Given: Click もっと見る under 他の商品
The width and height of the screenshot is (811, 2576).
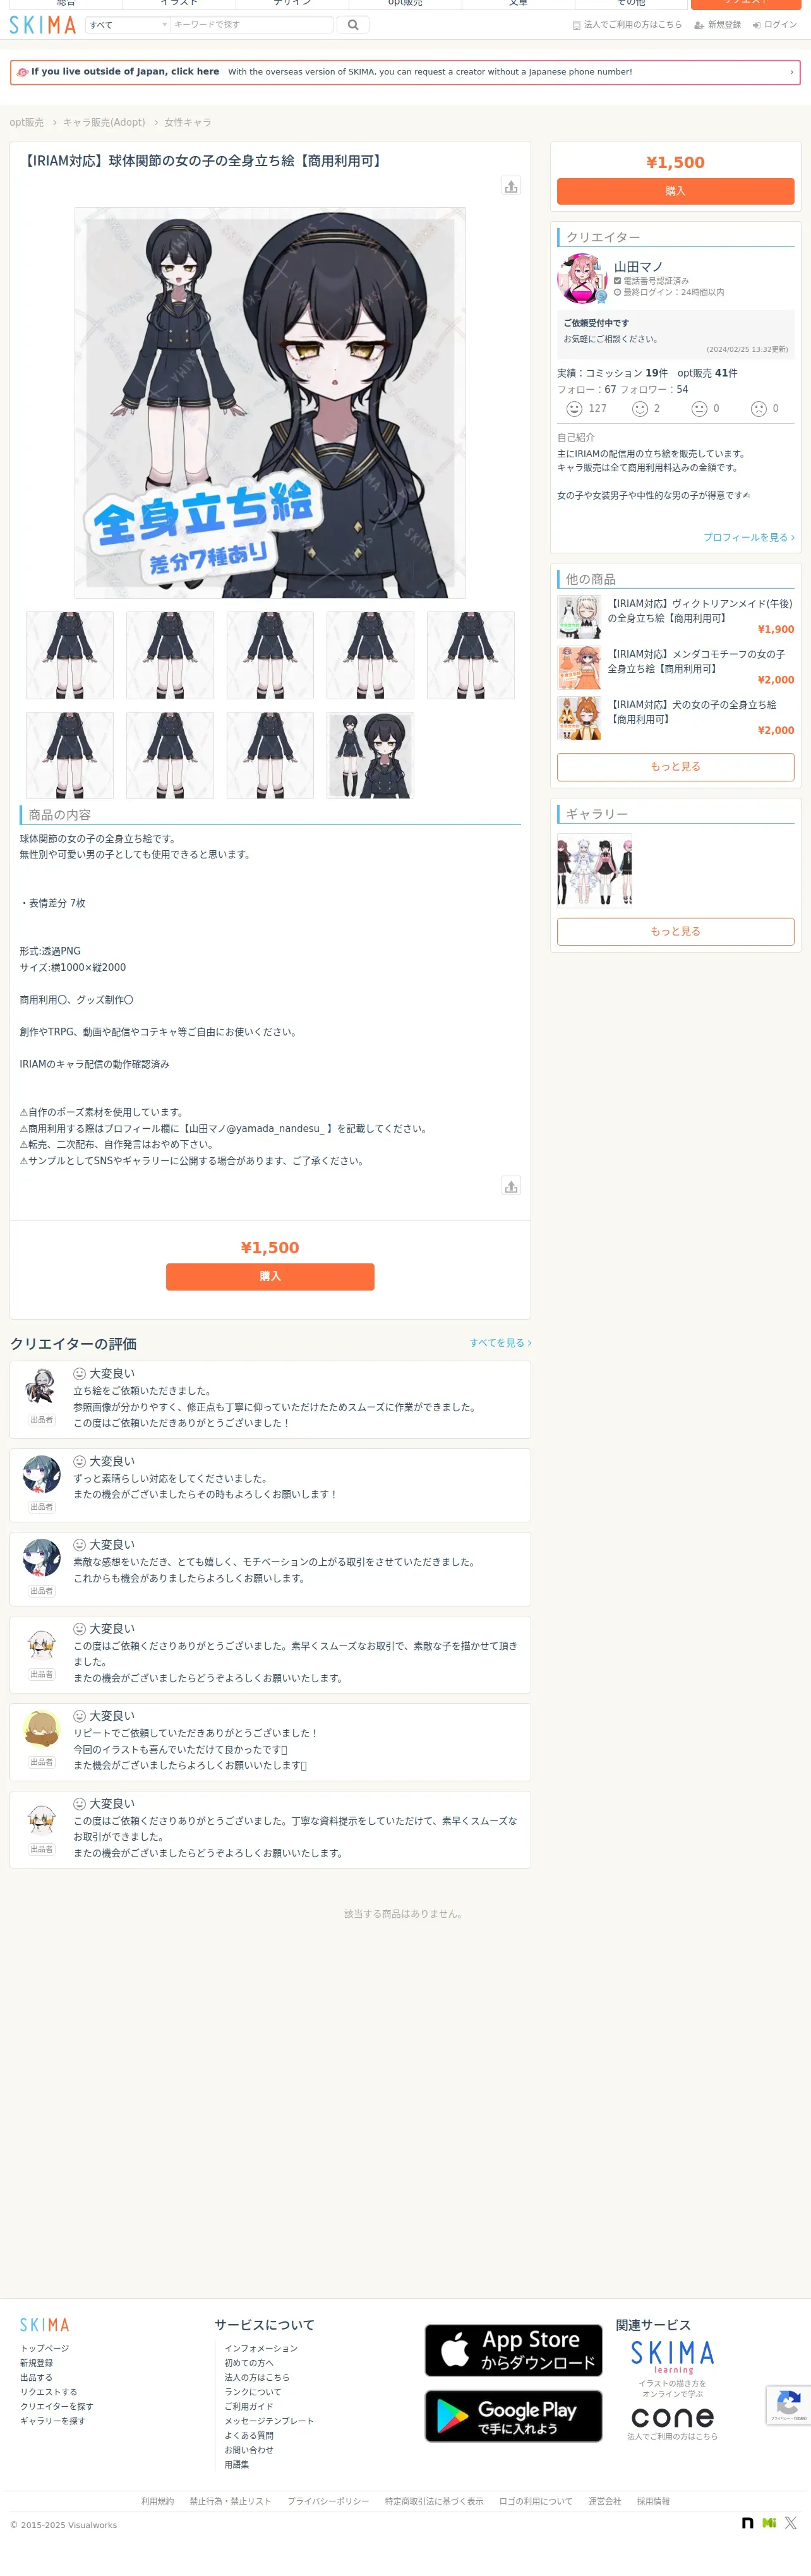Looking at the screenshot, I should tap(675, 767).
